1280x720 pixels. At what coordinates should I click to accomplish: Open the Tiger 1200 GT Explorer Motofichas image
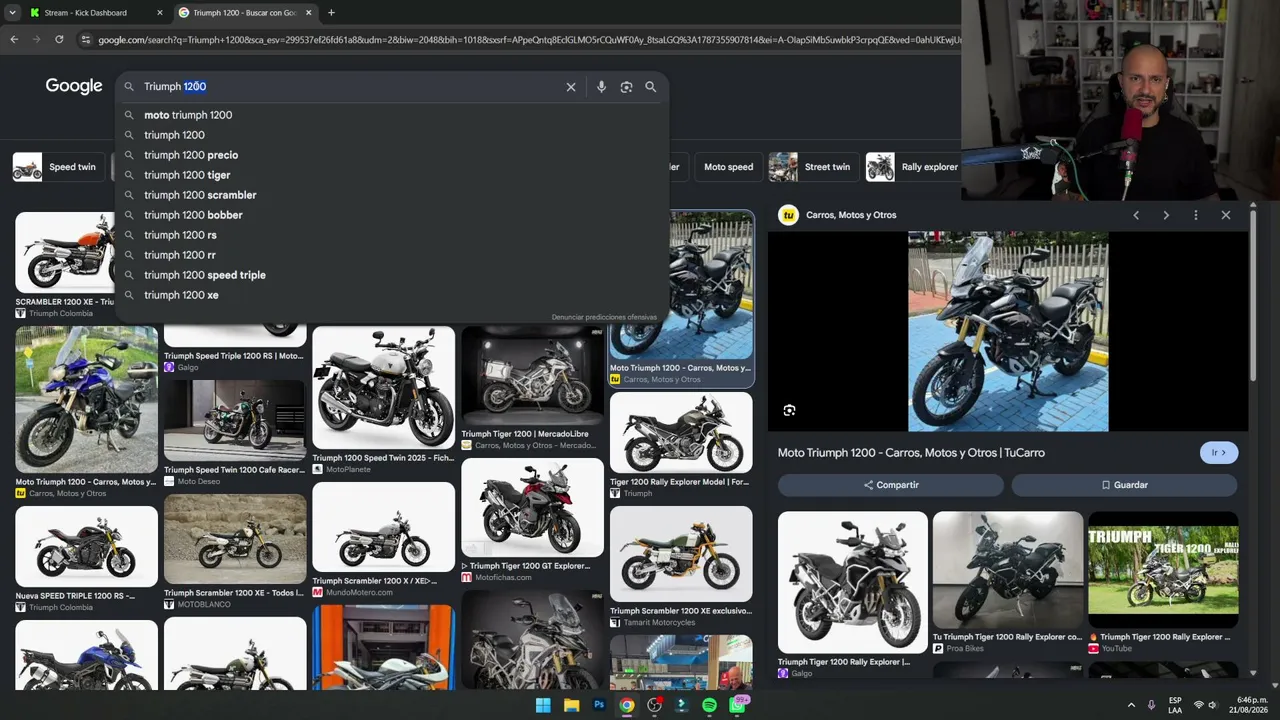click(x=532, y=508)
